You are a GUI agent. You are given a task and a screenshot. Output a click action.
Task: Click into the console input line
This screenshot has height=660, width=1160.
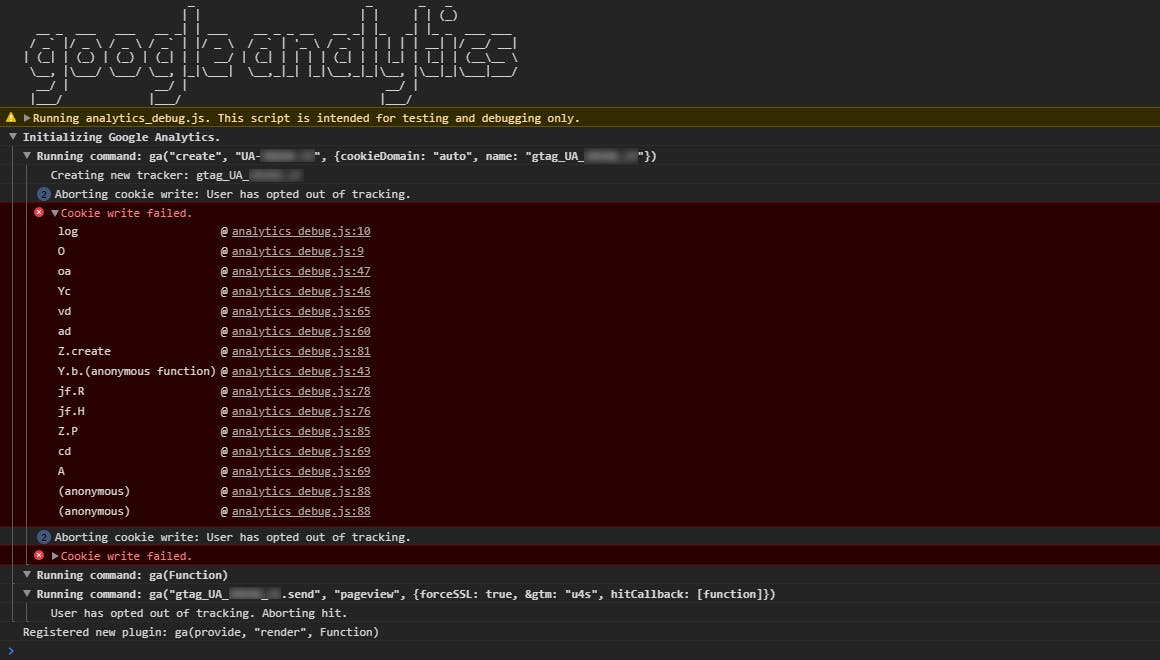pos(580,651)
